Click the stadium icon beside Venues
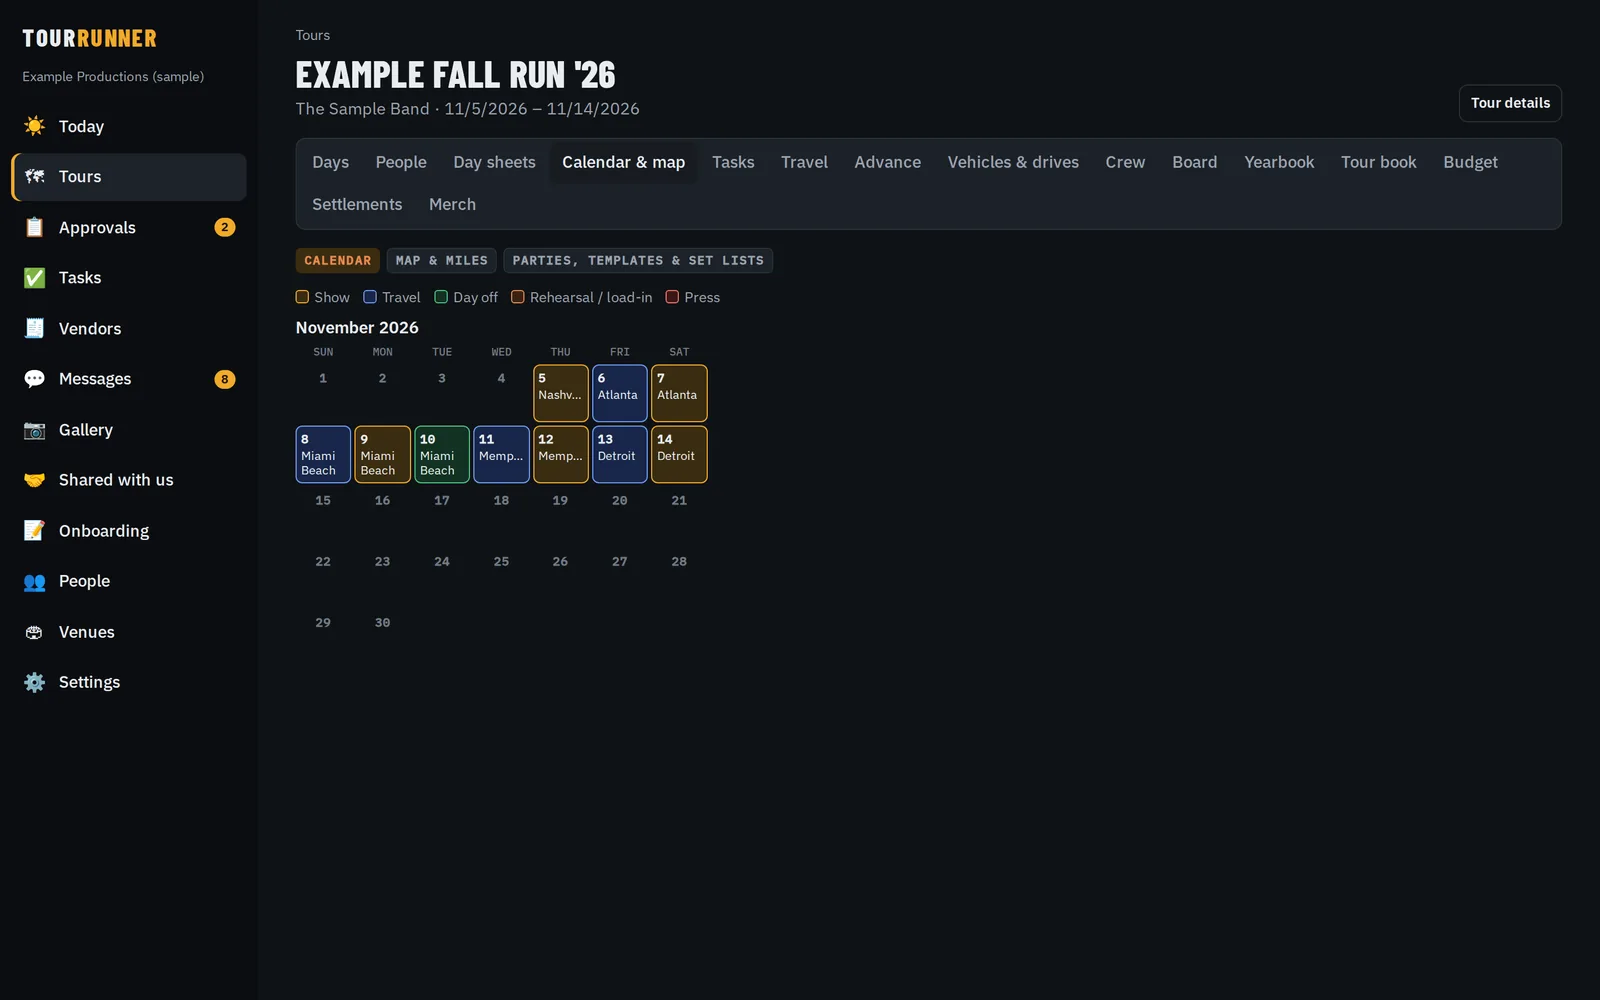The height and width of the screenshot is (1000, 1600). [35, 632]
